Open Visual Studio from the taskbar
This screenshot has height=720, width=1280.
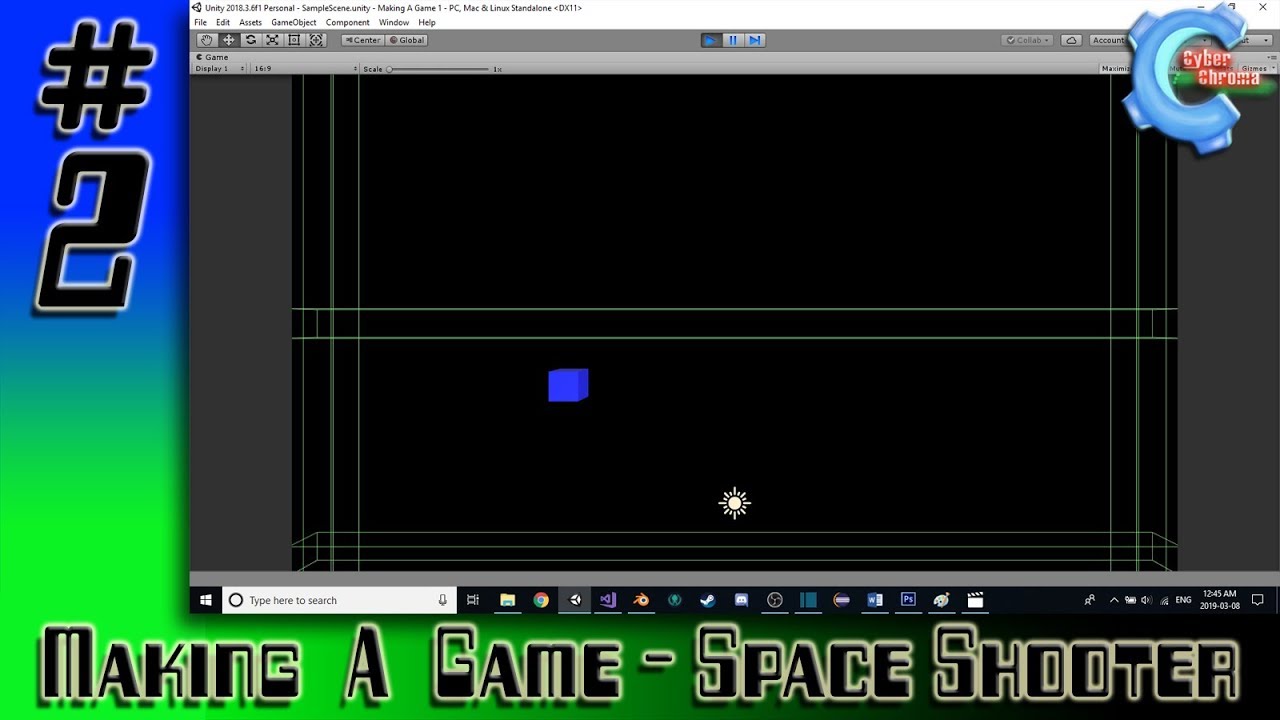click(608, 600)
